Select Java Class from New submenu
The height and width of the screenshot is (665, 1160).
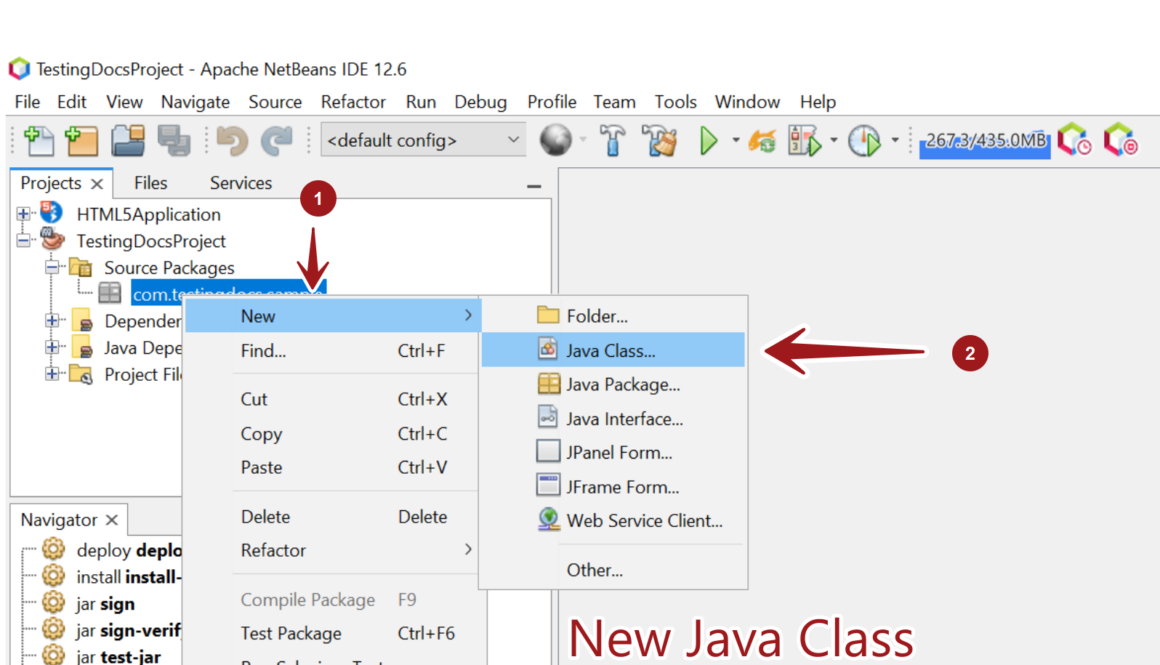click(x=611, y=351)
